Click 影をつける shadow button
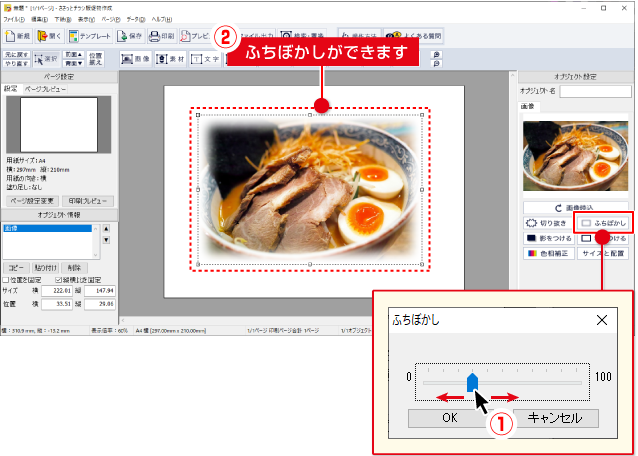This screenshot has height=456, width=638. pyautogui.click(x=548, y=238)
